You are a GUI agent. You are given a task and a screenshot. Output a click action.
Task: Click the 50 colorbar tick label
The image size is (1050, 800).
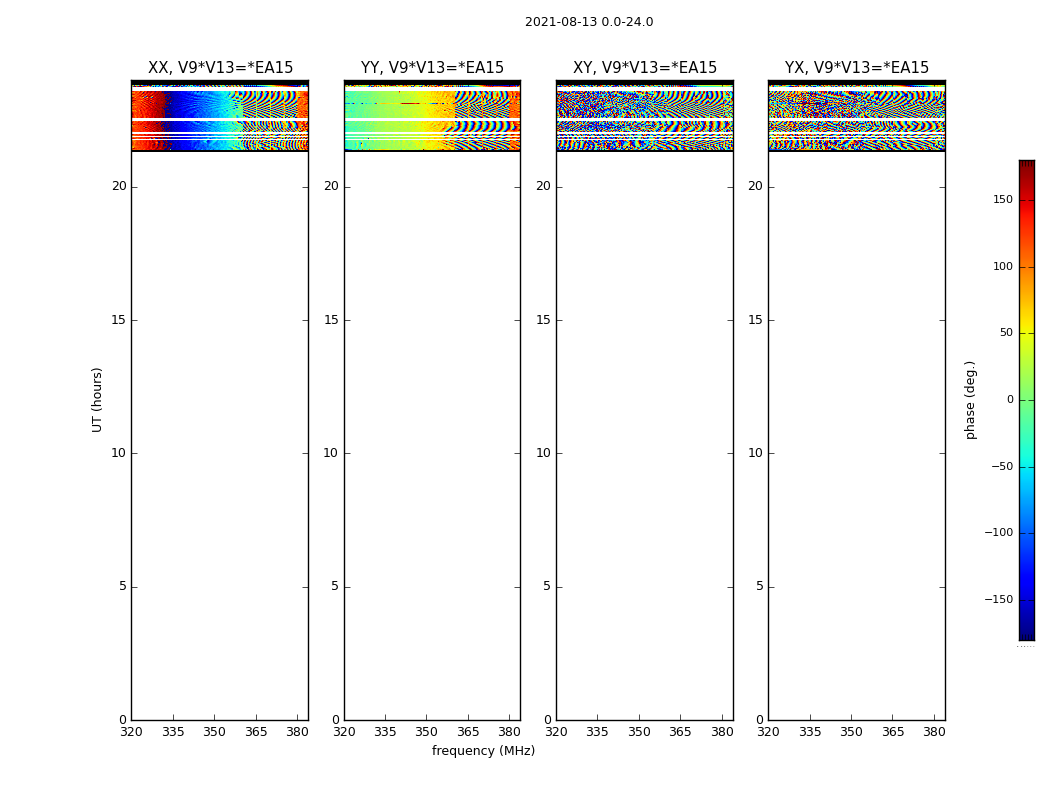1006,333
